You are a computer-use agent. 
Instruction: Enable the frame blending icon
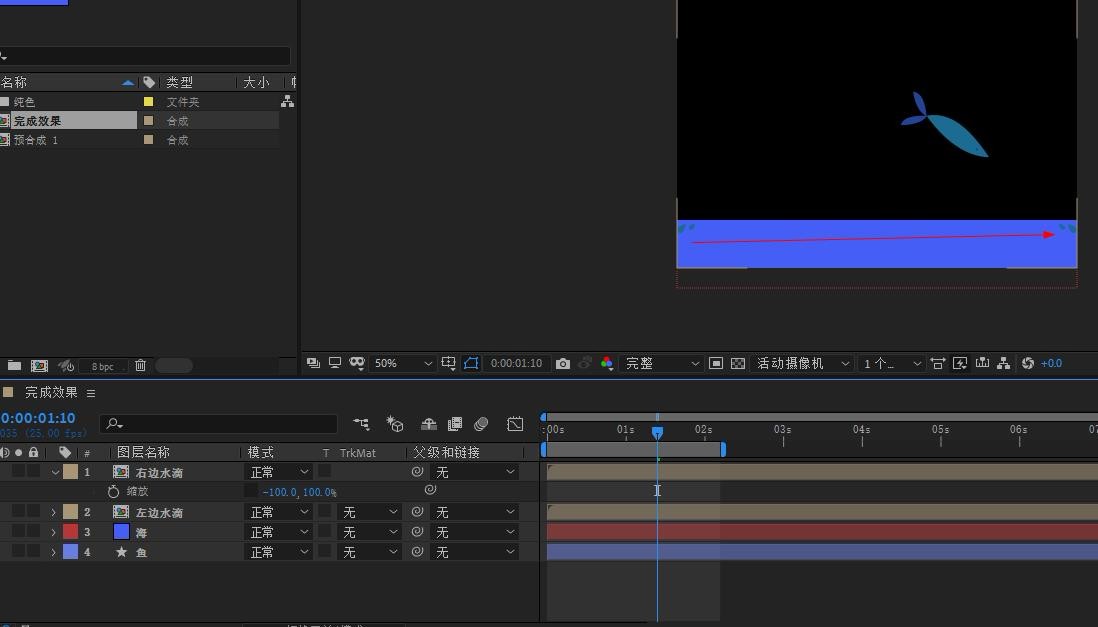pos(455,424)
